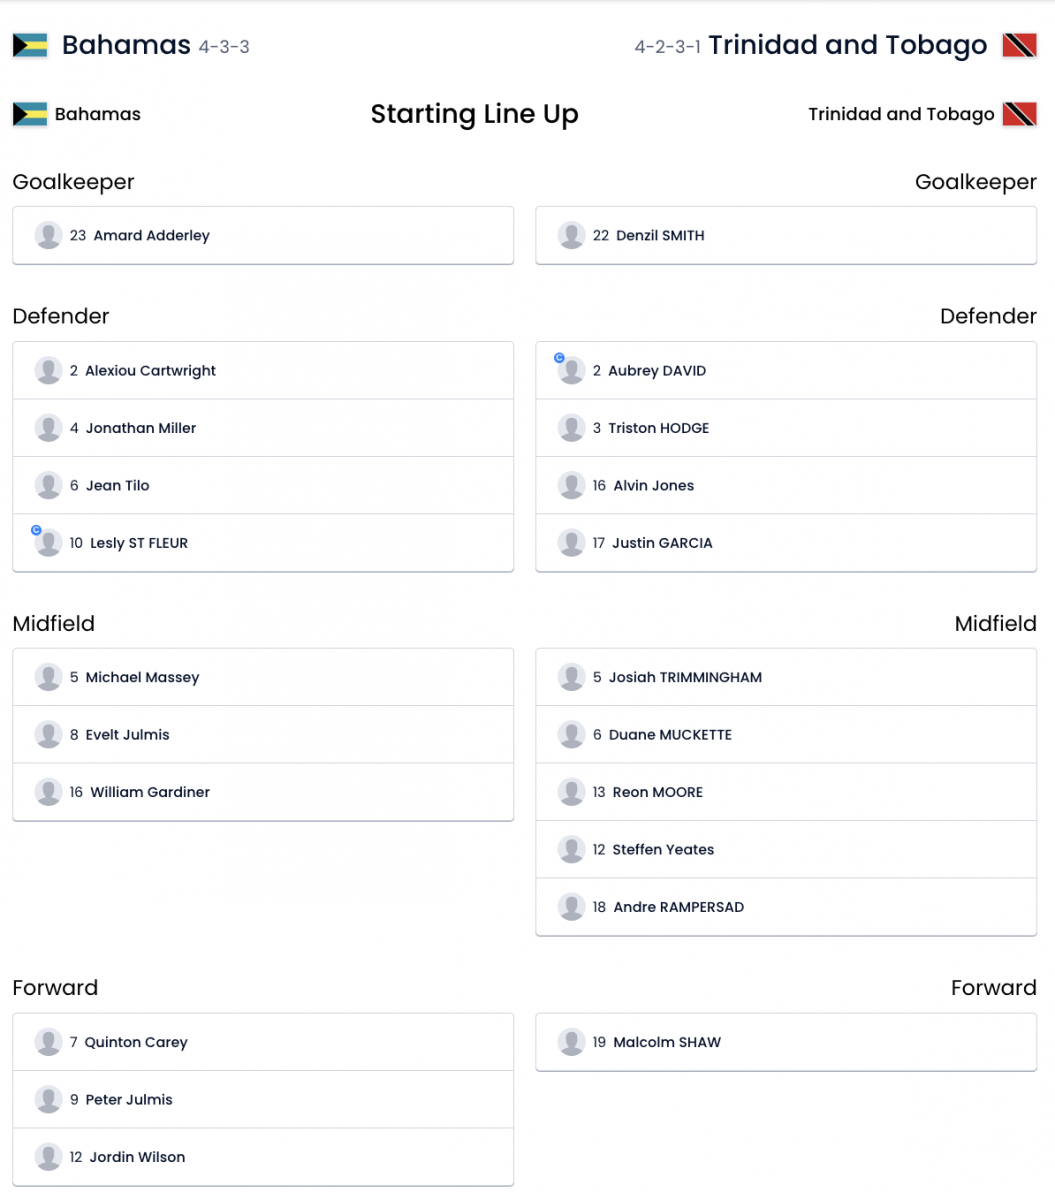Choose Steffen Yeates from the midfield list
This screenshot has width=1055, height=1200.
pos(663,850)
